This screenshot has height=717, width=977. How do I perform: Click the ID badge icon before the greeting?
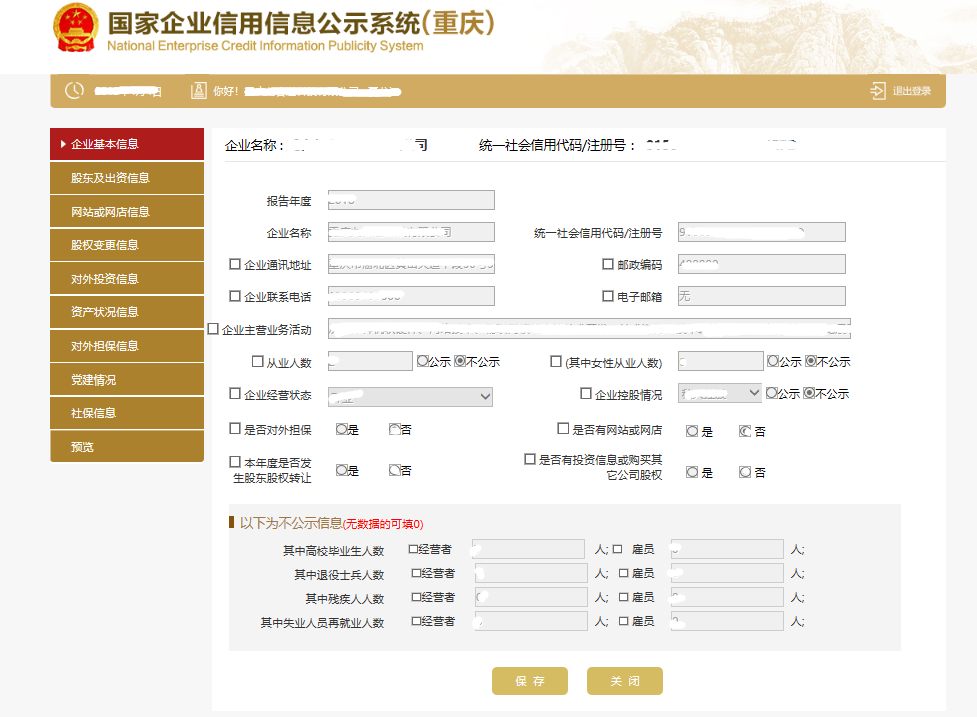(197, 90)
